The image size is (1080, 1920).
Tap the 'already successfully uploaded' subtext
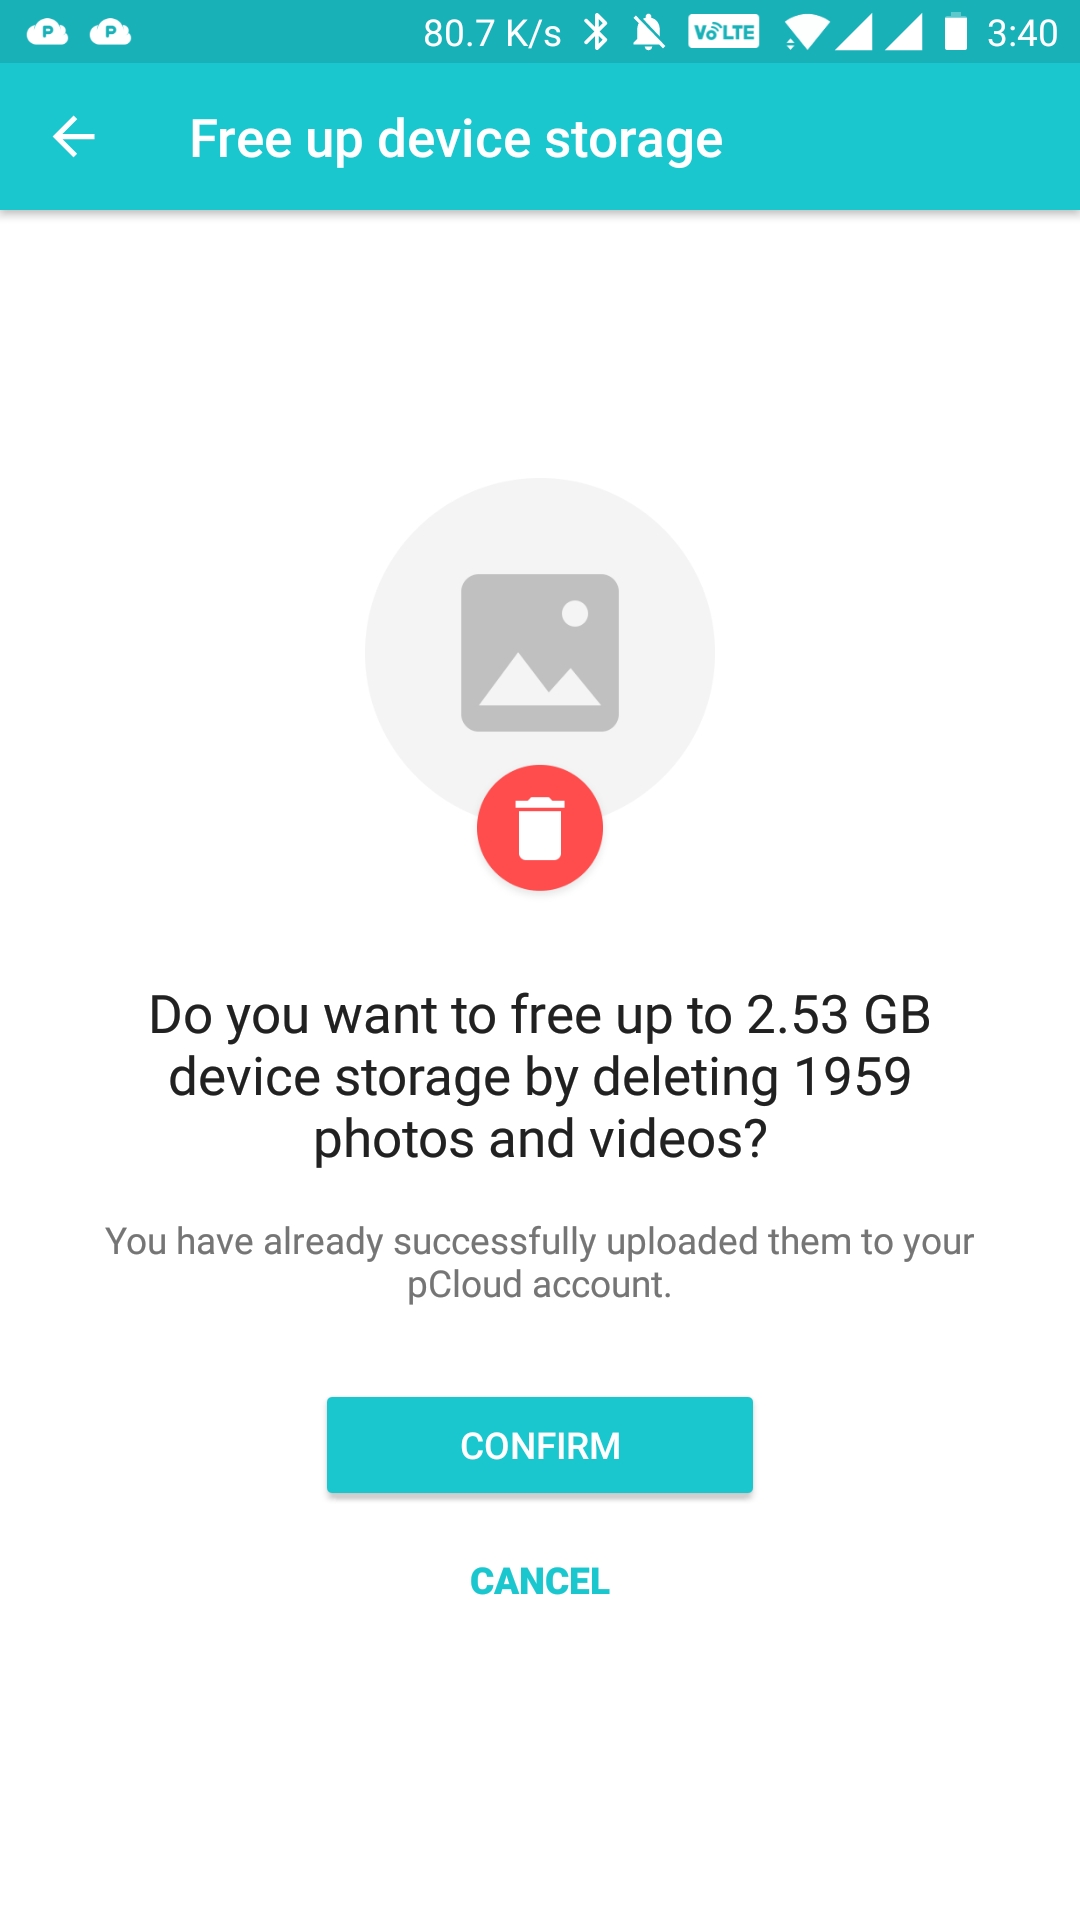tap(540, 1262)
